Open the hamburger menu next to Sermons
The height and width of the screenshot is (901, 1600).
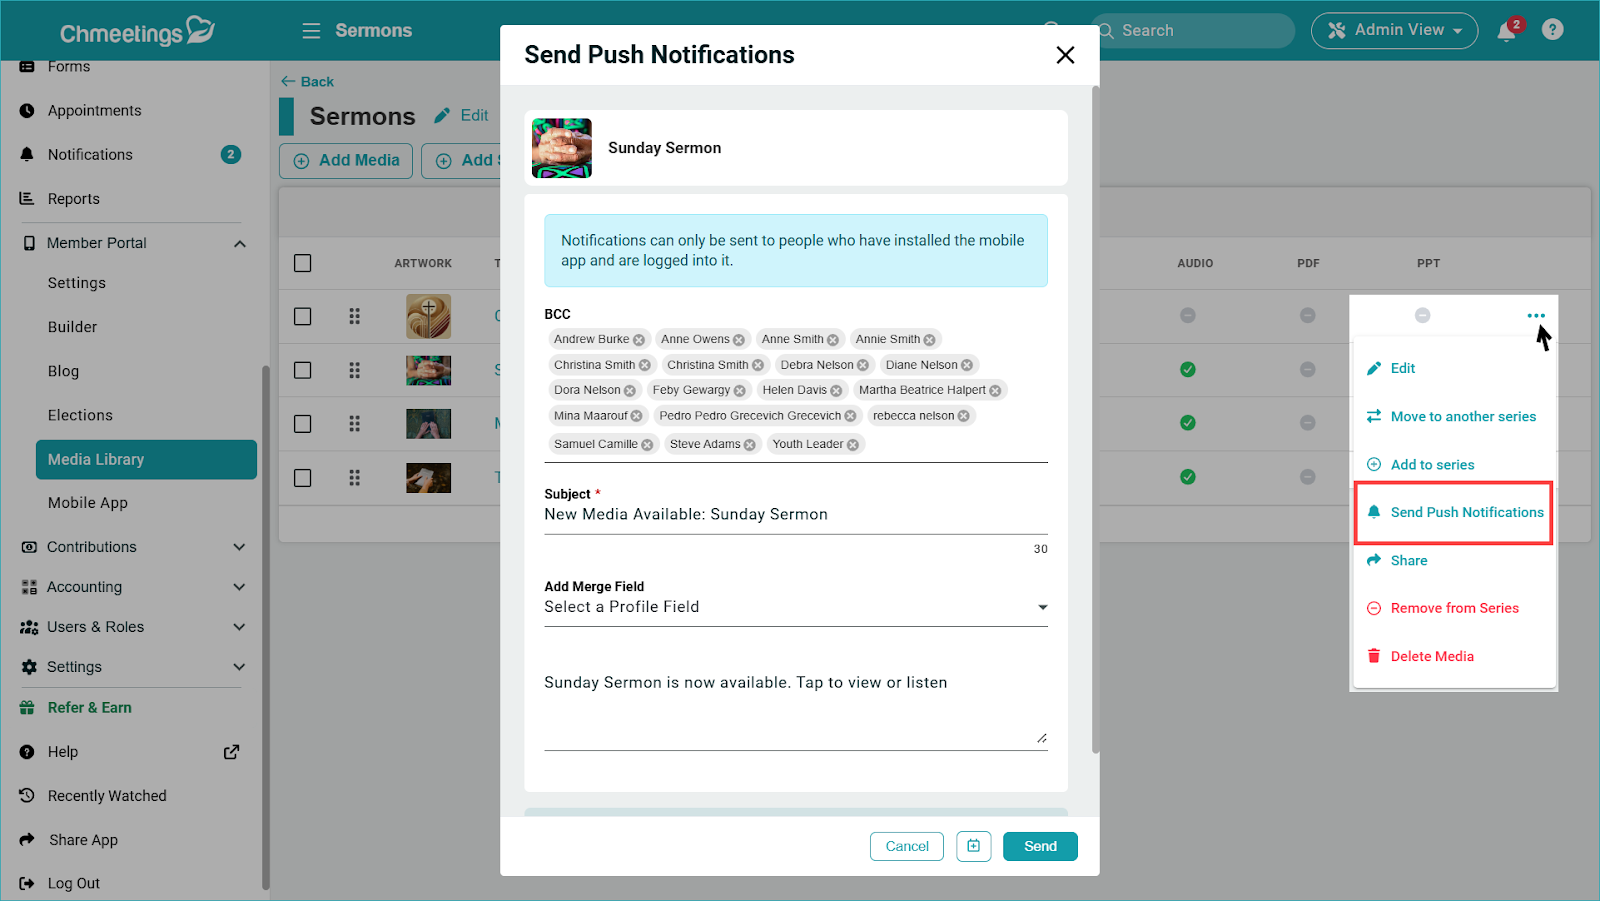pos(311,31)
